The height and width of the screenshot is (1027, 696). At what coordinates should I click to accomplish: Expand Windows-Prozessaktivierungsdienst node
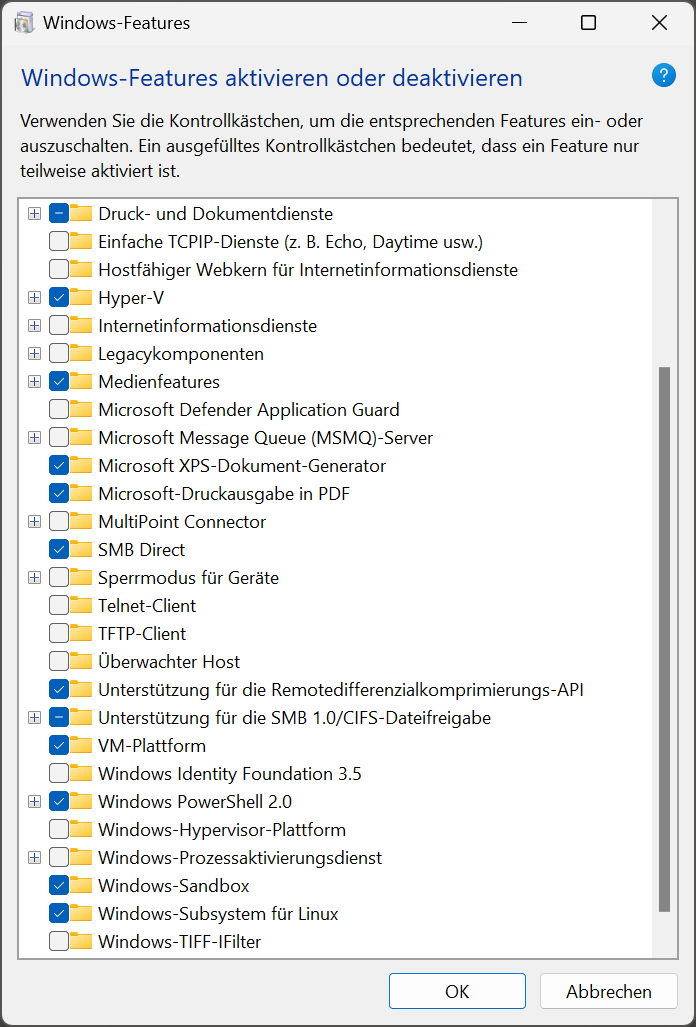click(x=35, y=857)
